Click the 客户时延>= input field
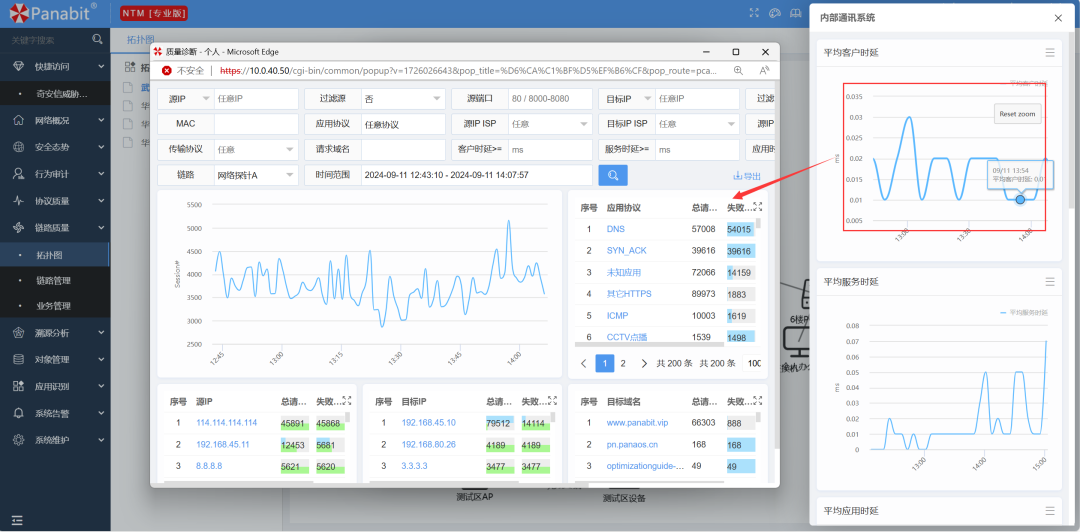This screenshot has height=532, width=1080. coord(550,149)
